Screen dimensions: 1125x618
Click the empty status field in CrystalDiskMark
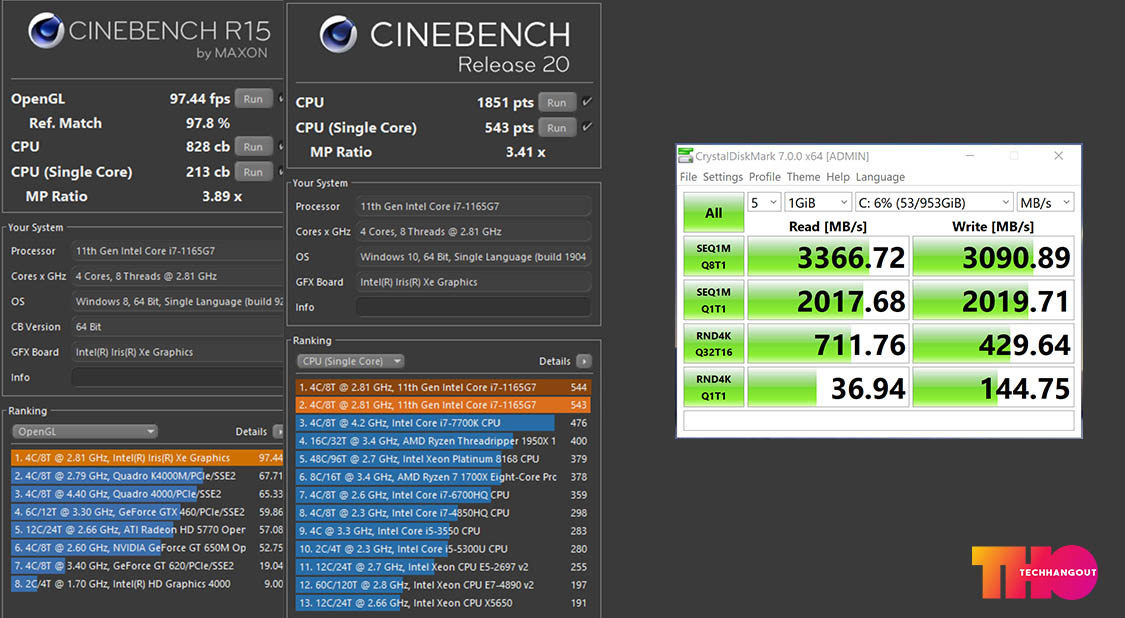tap(879, 421)
